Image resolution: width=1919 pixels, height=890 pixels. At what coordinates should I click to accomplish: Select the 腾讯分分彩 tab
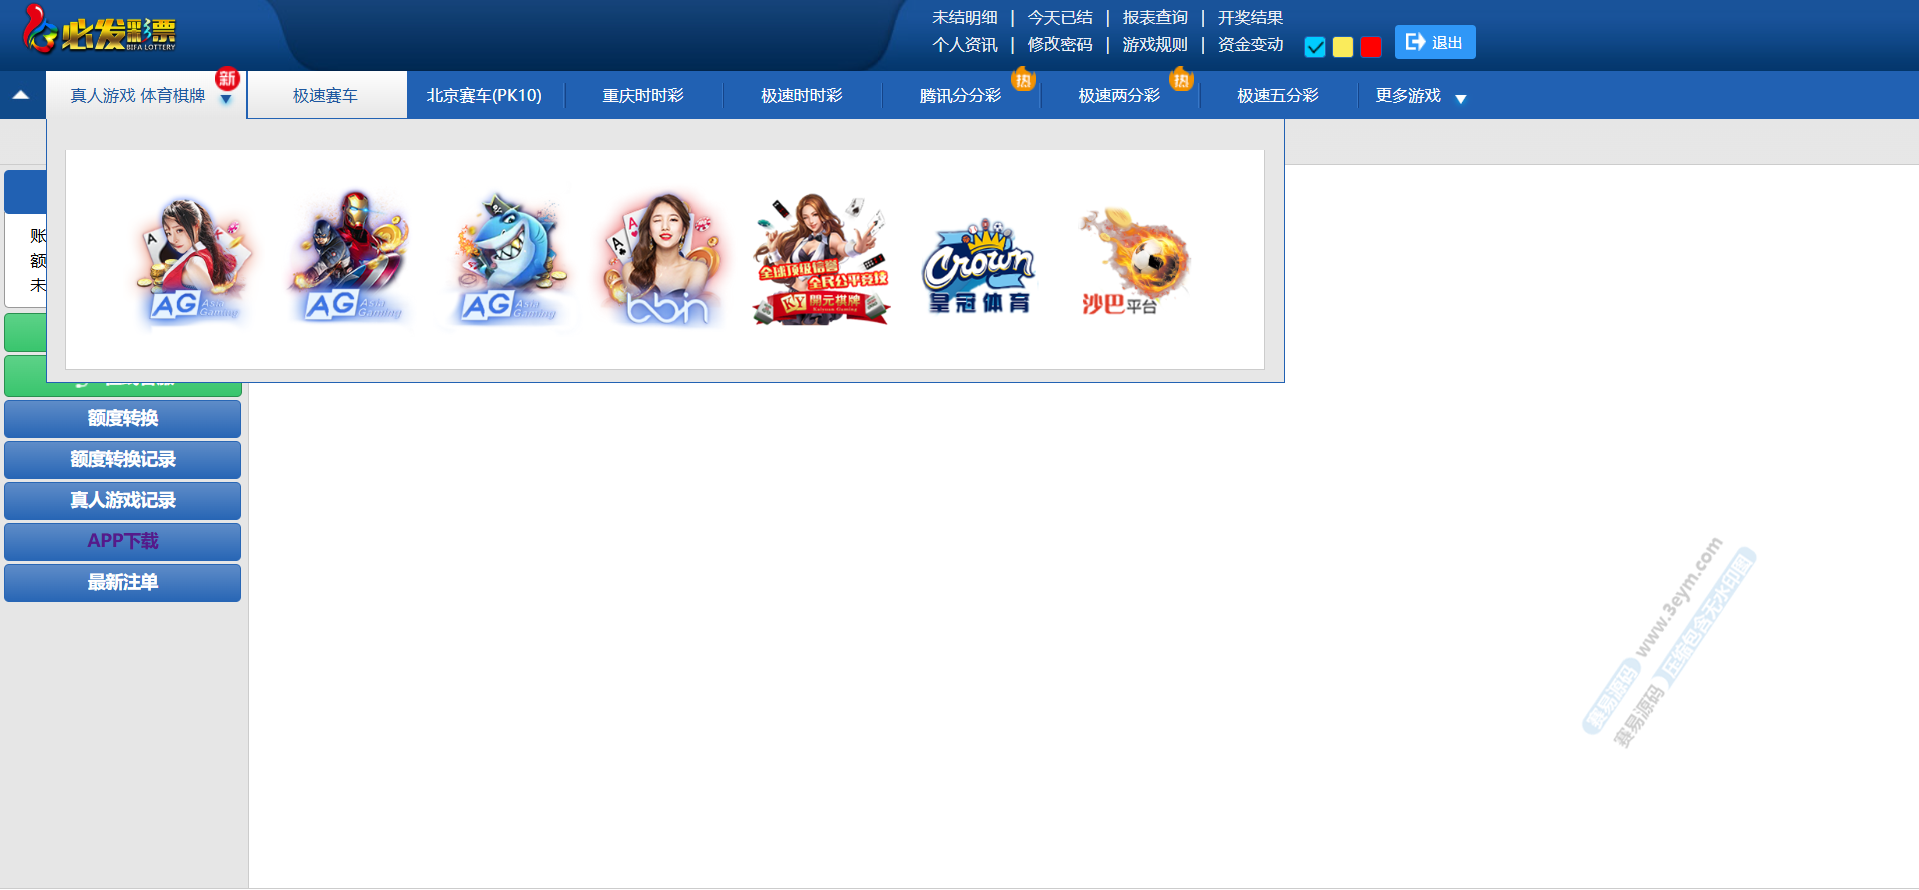tap(960, 96)
